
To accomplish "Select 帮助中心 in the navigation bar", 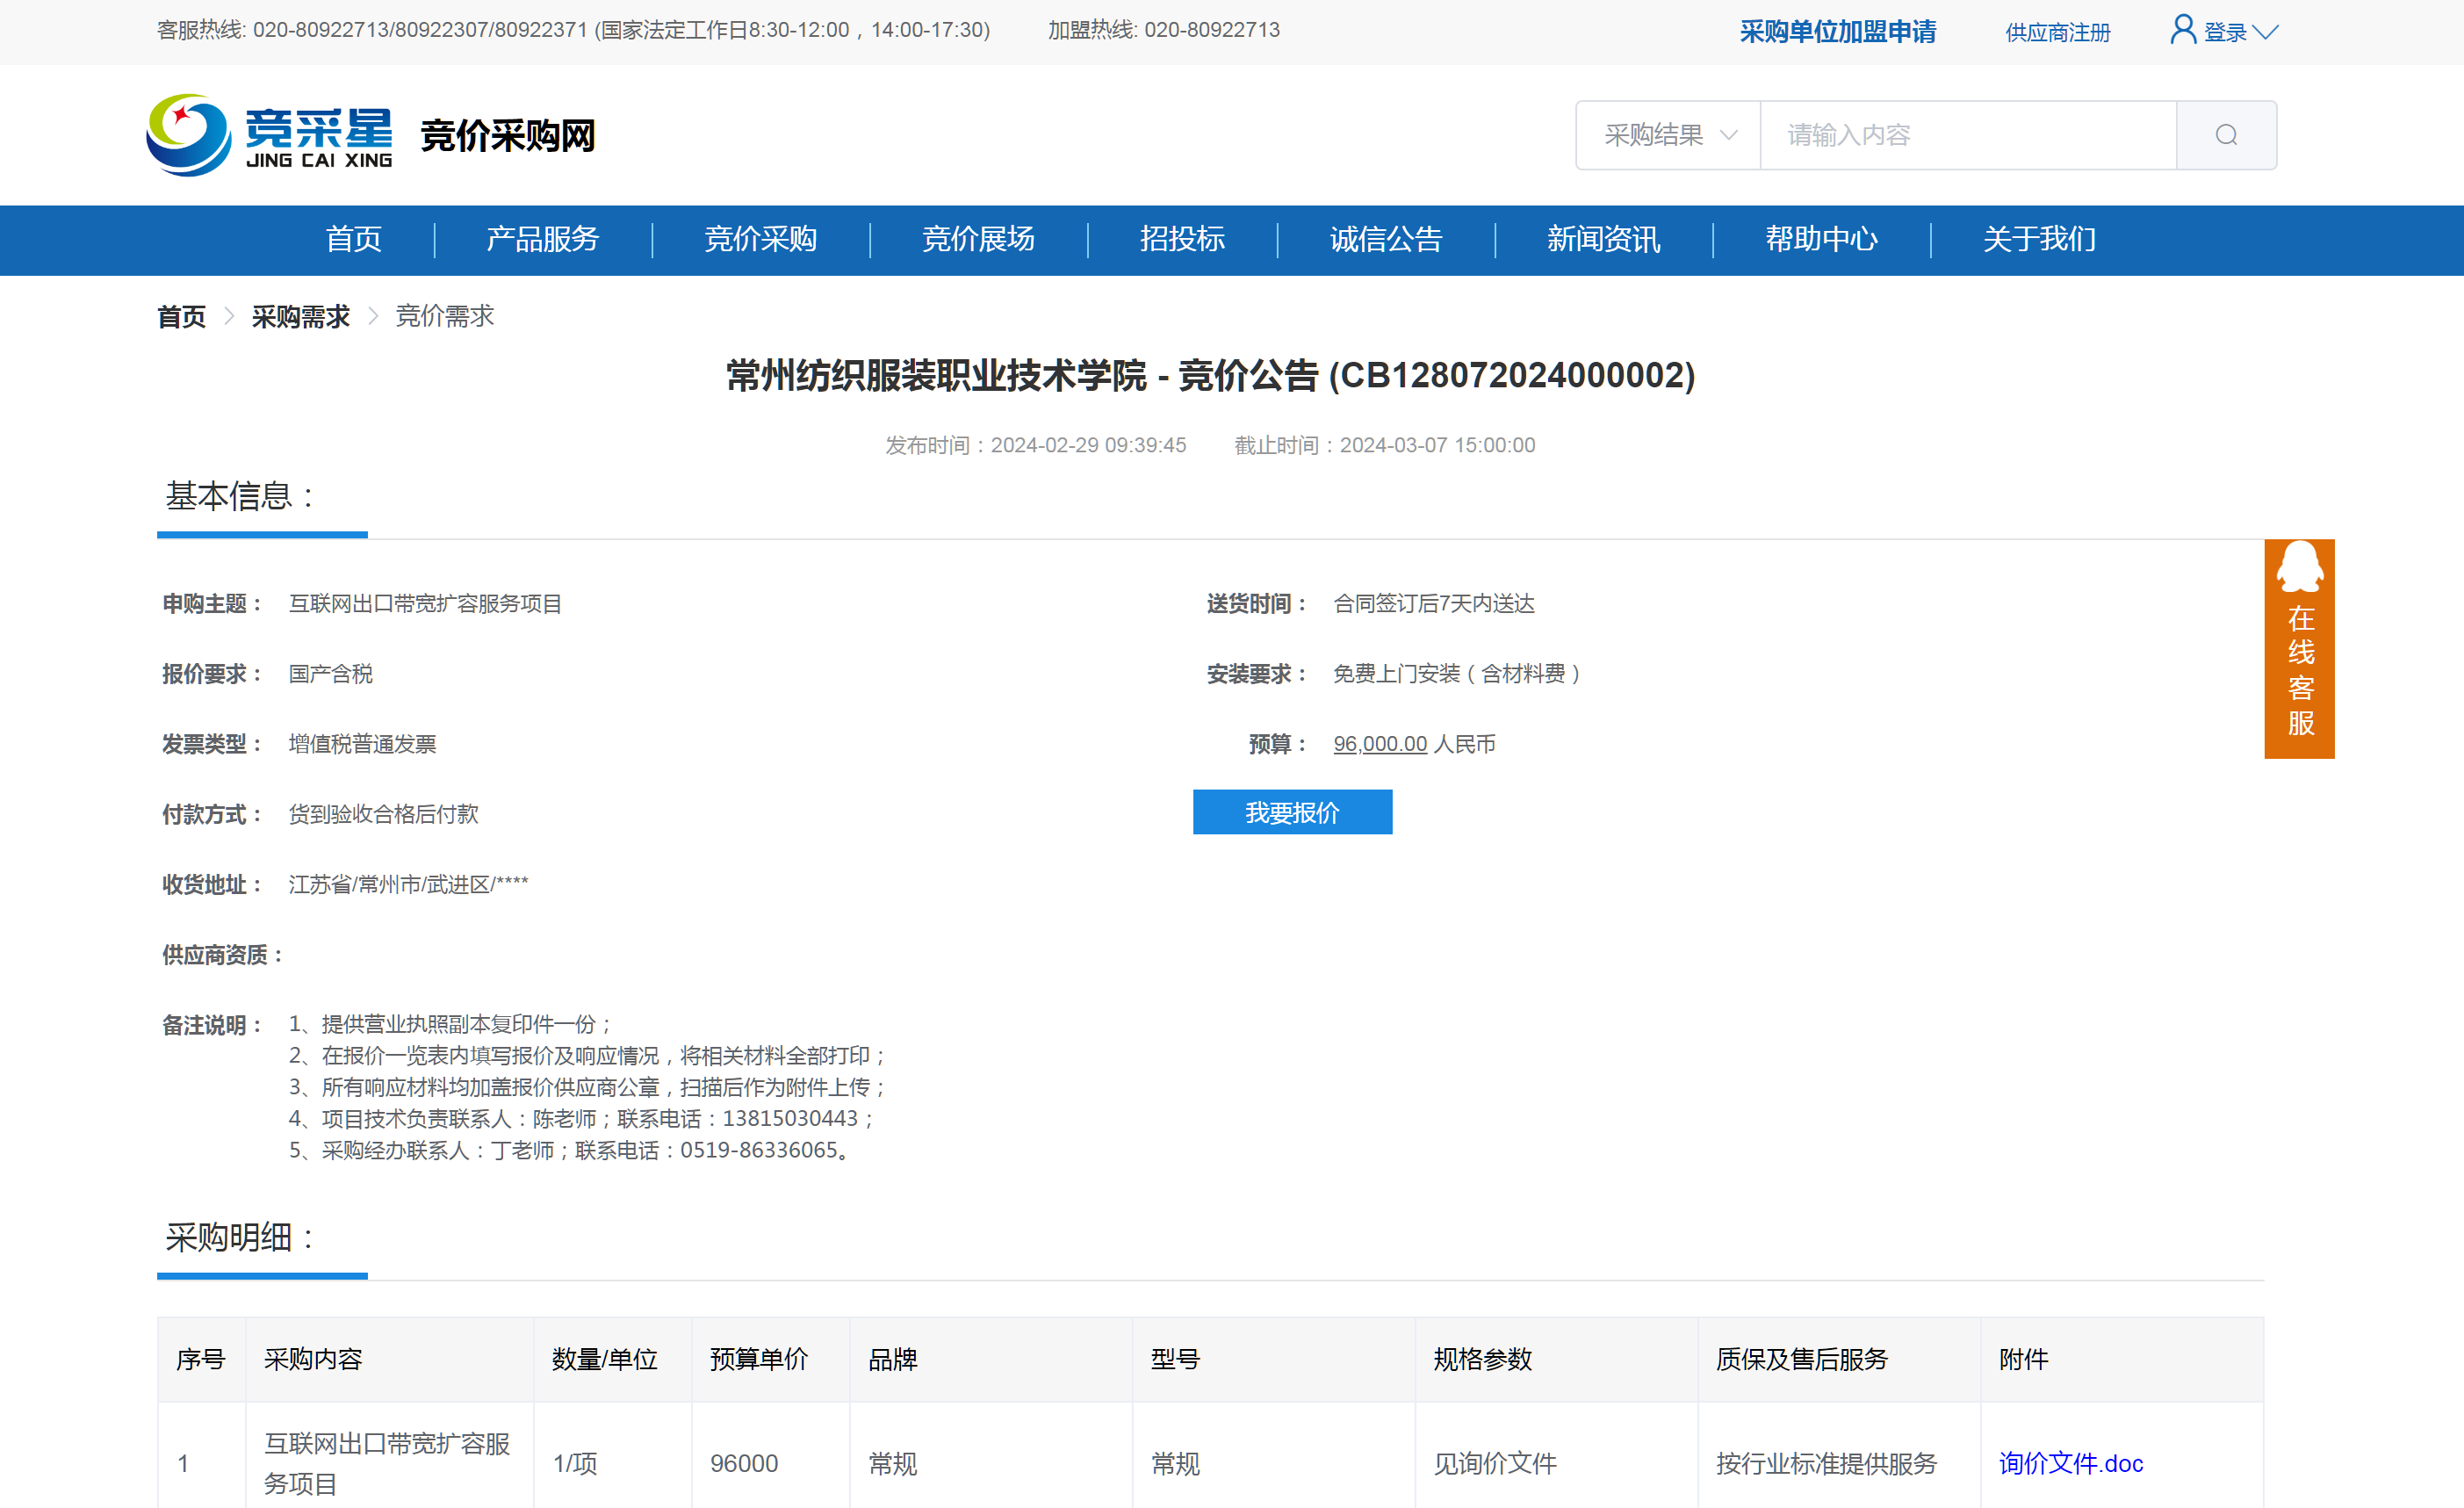I will click(x=1820, y=239).
